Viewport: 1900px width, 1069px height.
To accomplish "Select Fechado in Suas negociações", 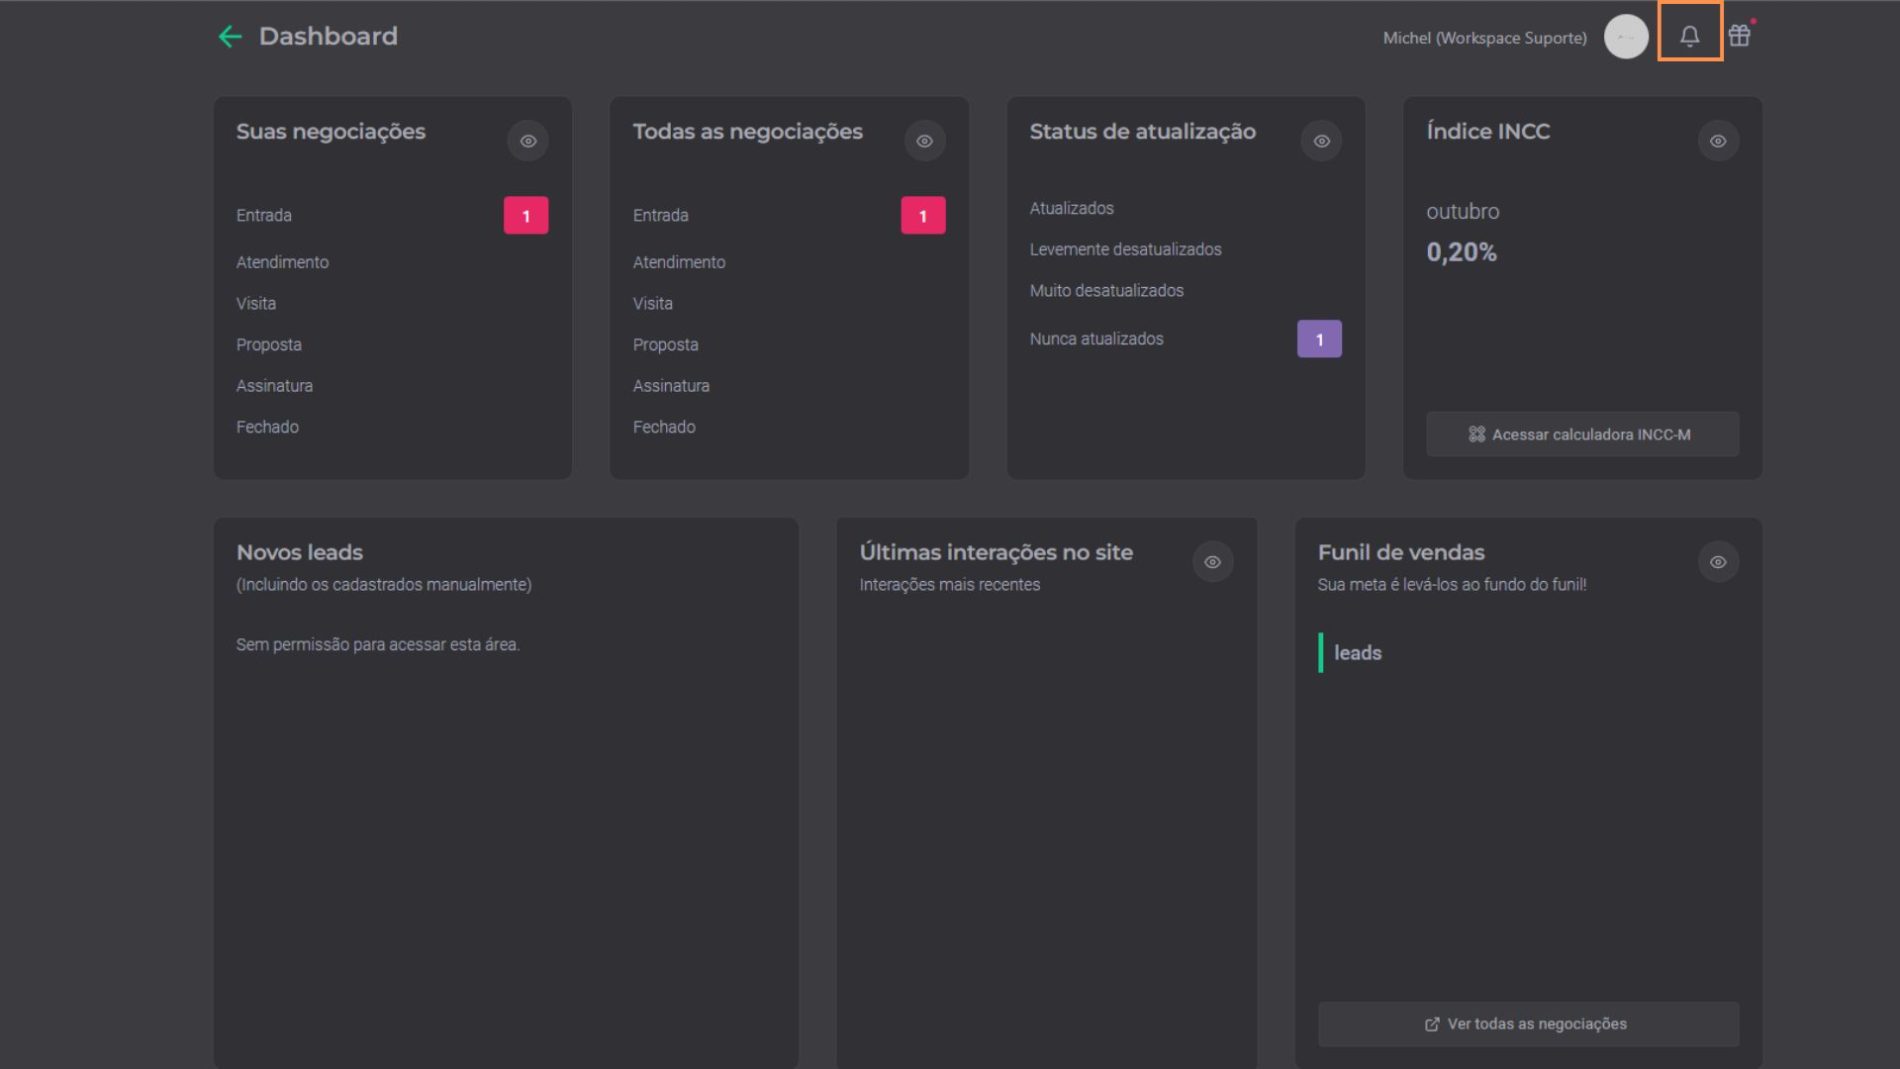I will [267, 426].
